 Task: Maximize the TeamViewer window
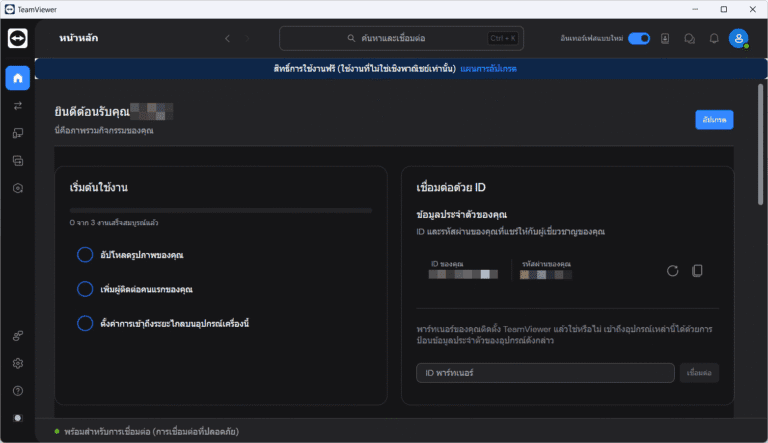point(723,9)
